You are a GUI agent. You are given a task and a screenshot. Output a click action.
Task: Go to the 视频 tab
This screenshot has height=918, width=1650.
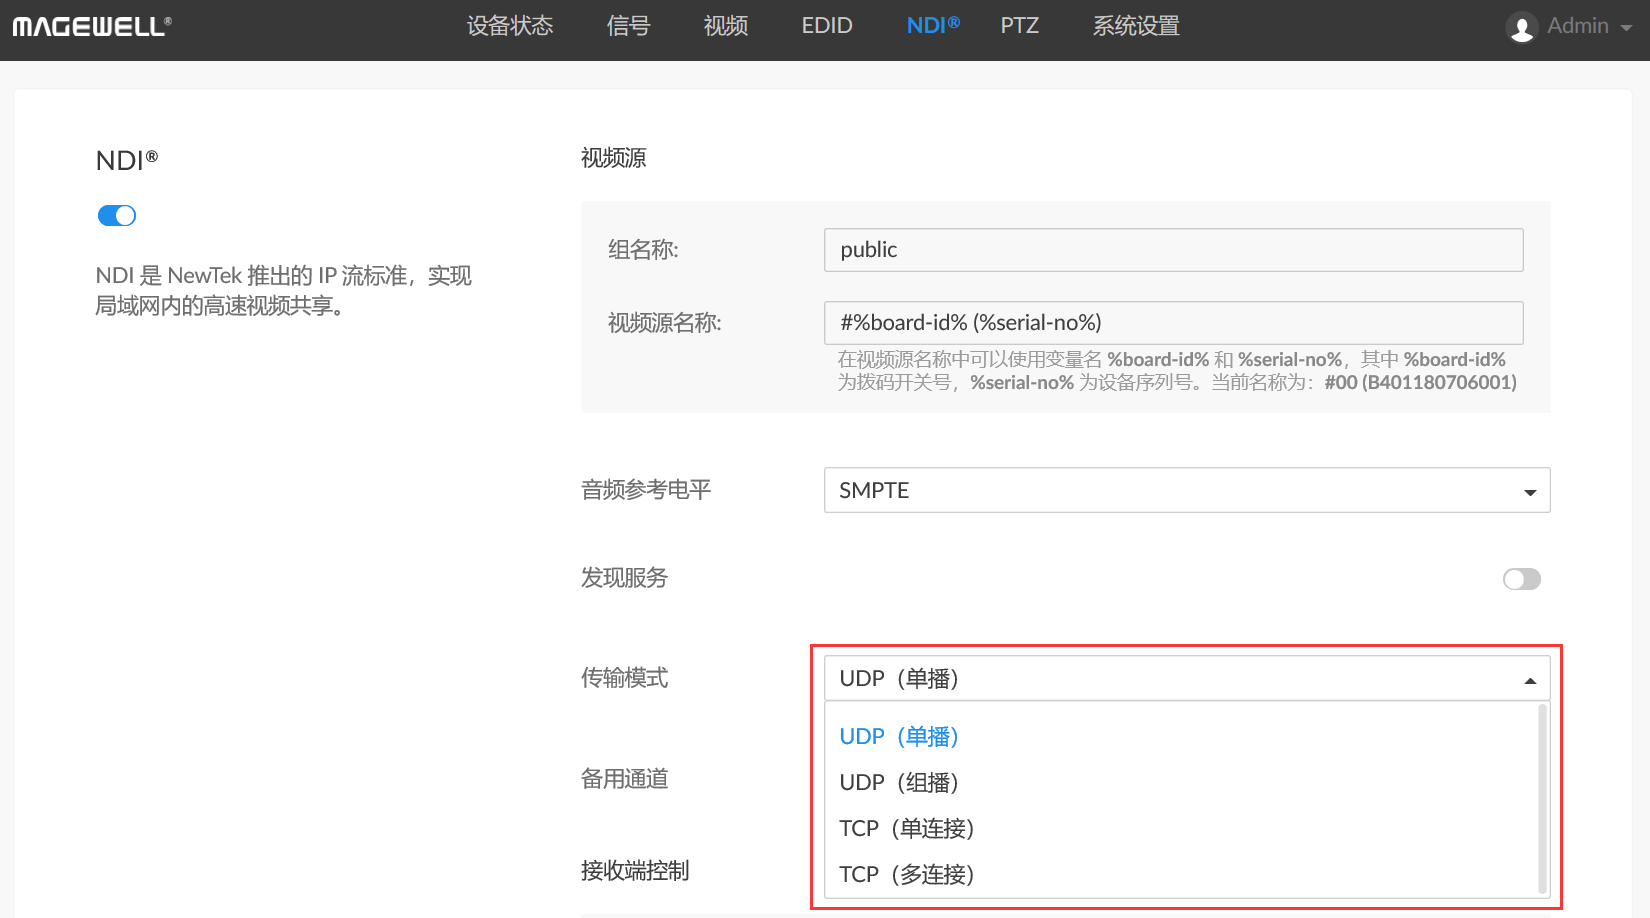726,26
